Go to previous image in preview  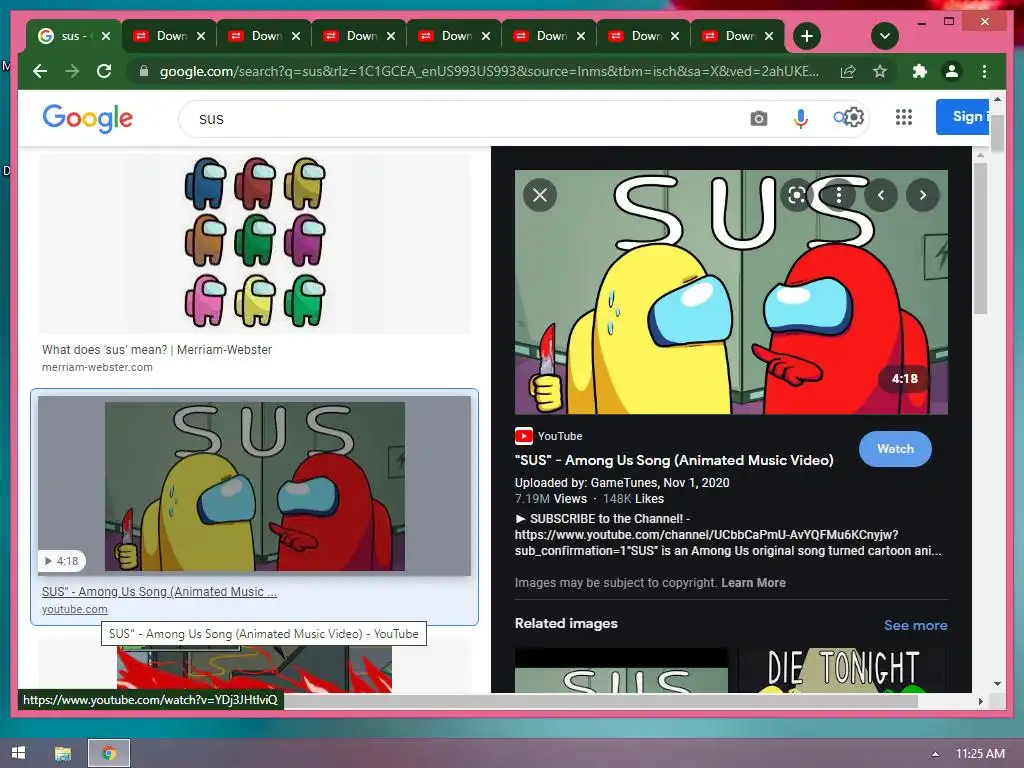[881, 195]
